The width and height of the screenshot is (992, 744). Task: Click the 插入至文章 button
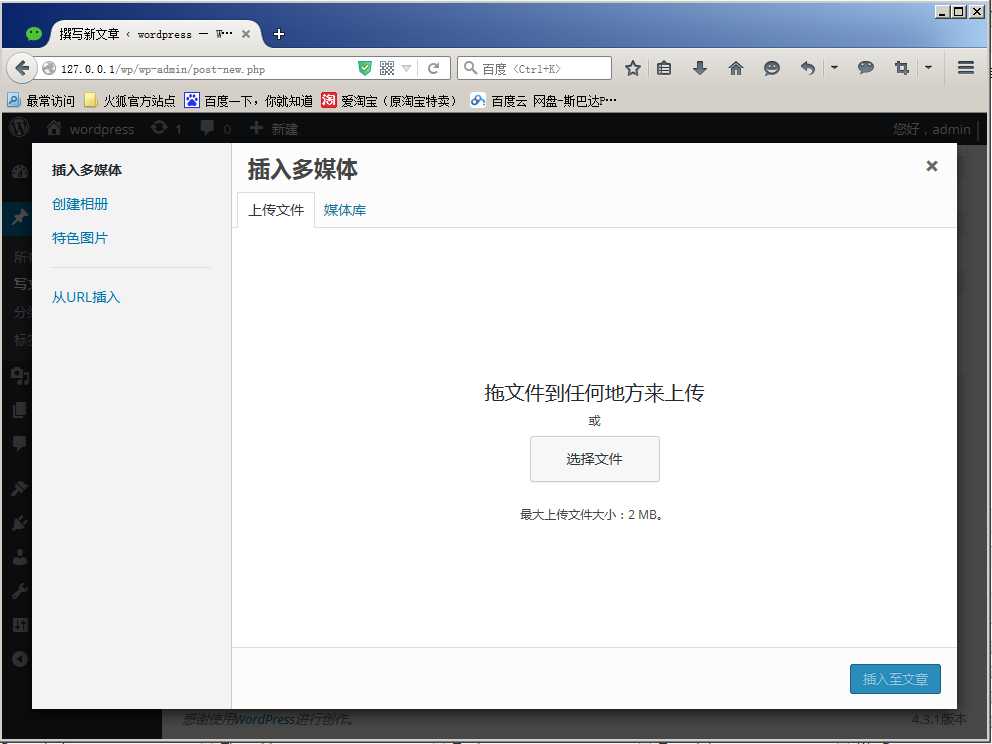click(895, 679)
